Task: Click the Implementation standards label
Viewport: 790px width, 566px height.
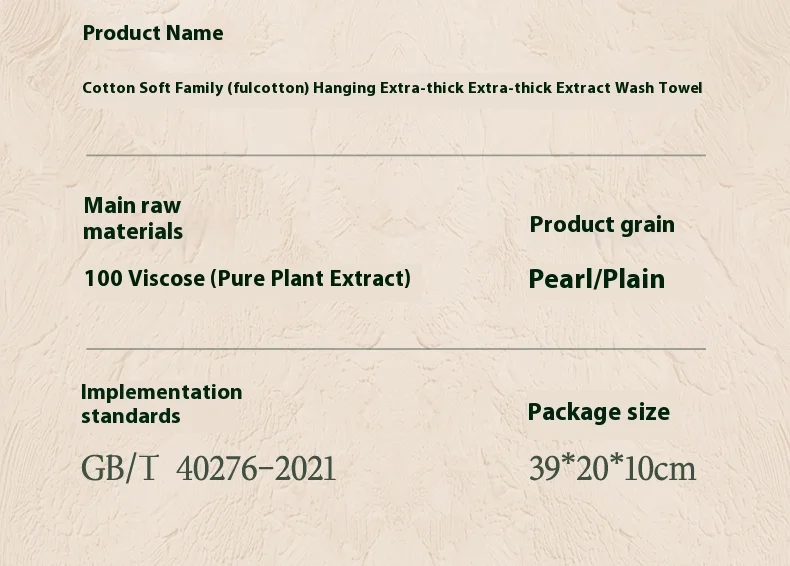Action: pyautogui.click(x=161, y=404)
